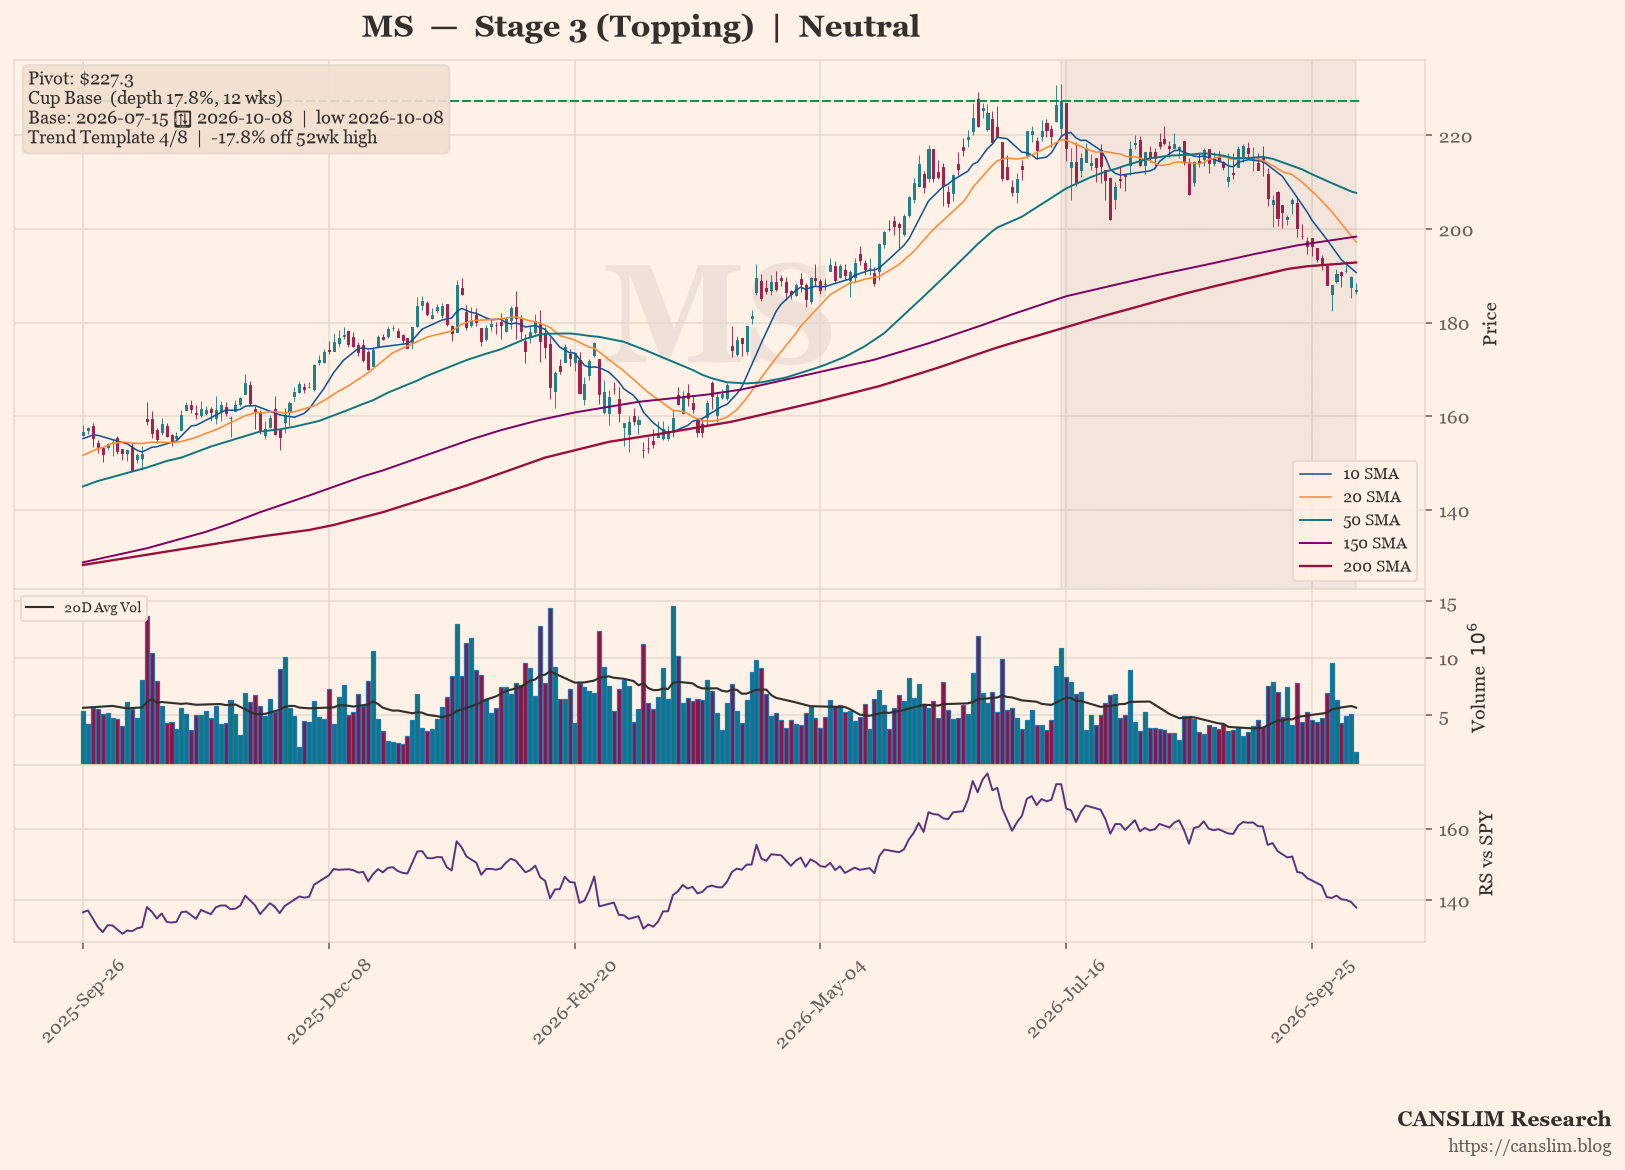Click the 200 SMA crimson line color sample
1625x1170 pixels.
pos(1316,566)
